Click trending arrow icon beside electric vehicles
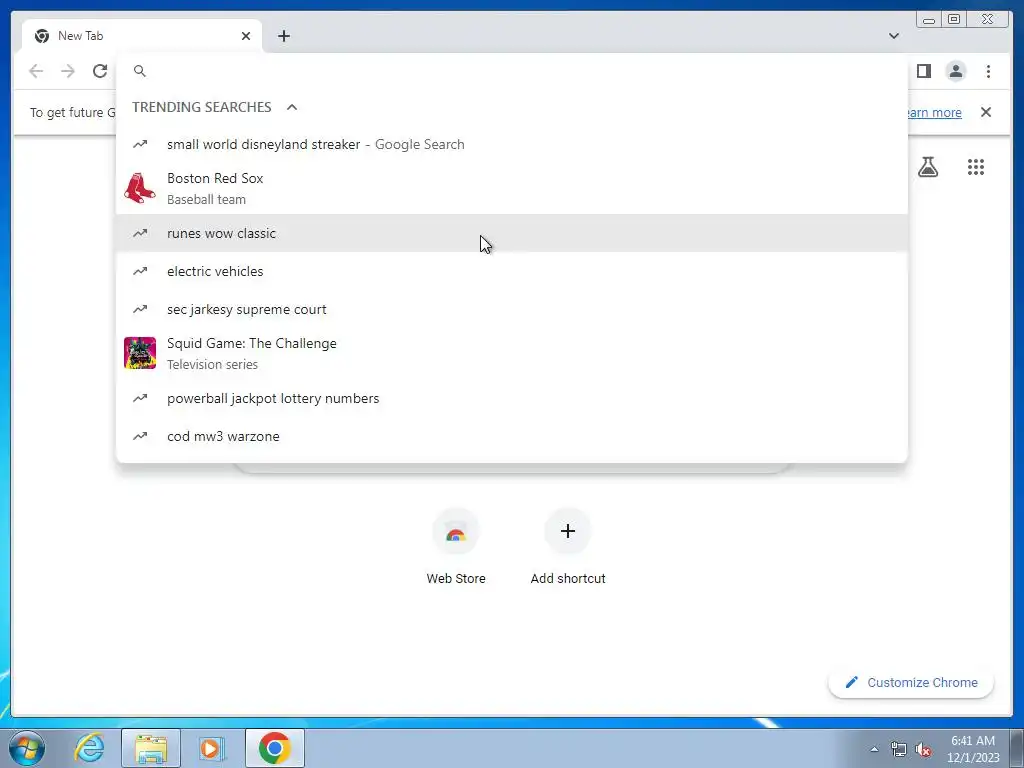Viewport: 1024px width, 768px height. [x=140, y=271]
